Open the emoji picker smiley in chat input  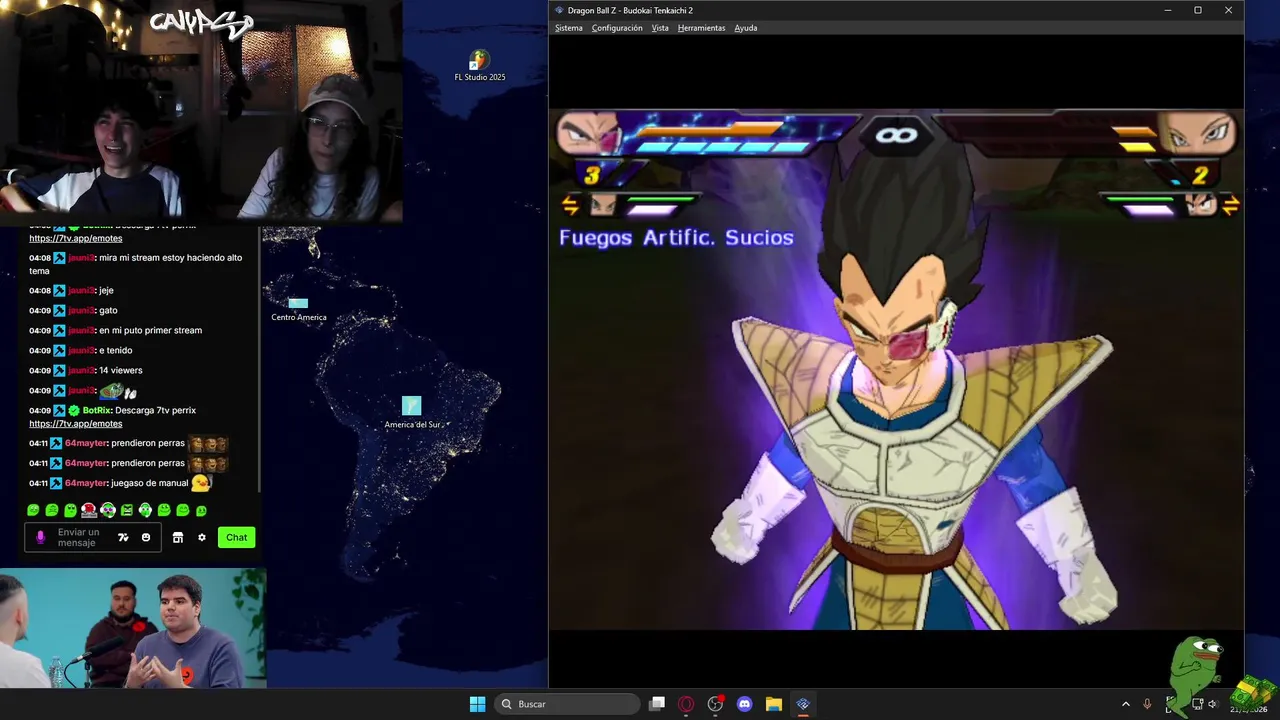[x=146, y=538]
